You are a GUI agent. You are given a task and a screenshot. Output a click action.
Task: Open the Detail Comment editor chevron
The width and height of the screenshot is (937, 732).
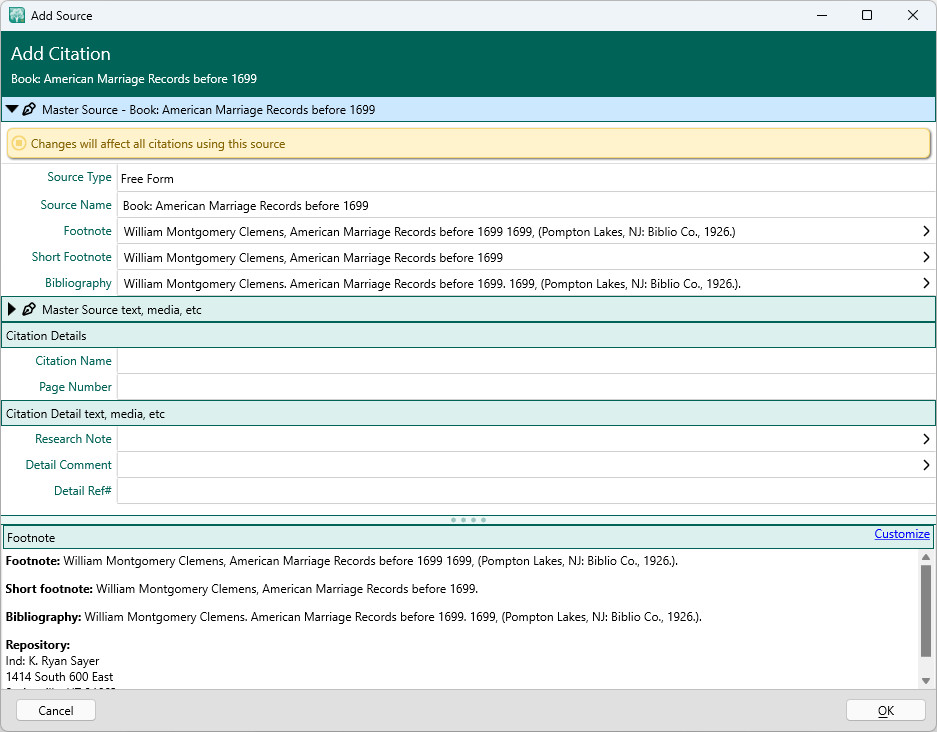pos(926,465)
